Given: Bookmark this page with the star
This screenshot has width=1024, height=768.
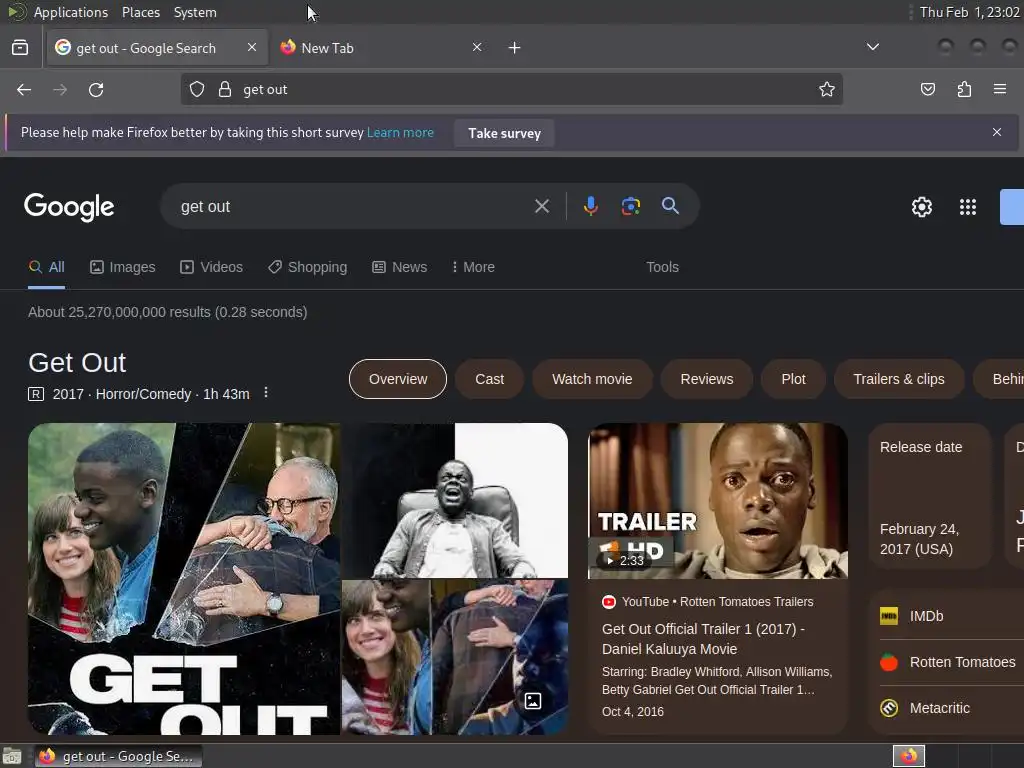Looking at the screenshot, I should tap(827, 89).
